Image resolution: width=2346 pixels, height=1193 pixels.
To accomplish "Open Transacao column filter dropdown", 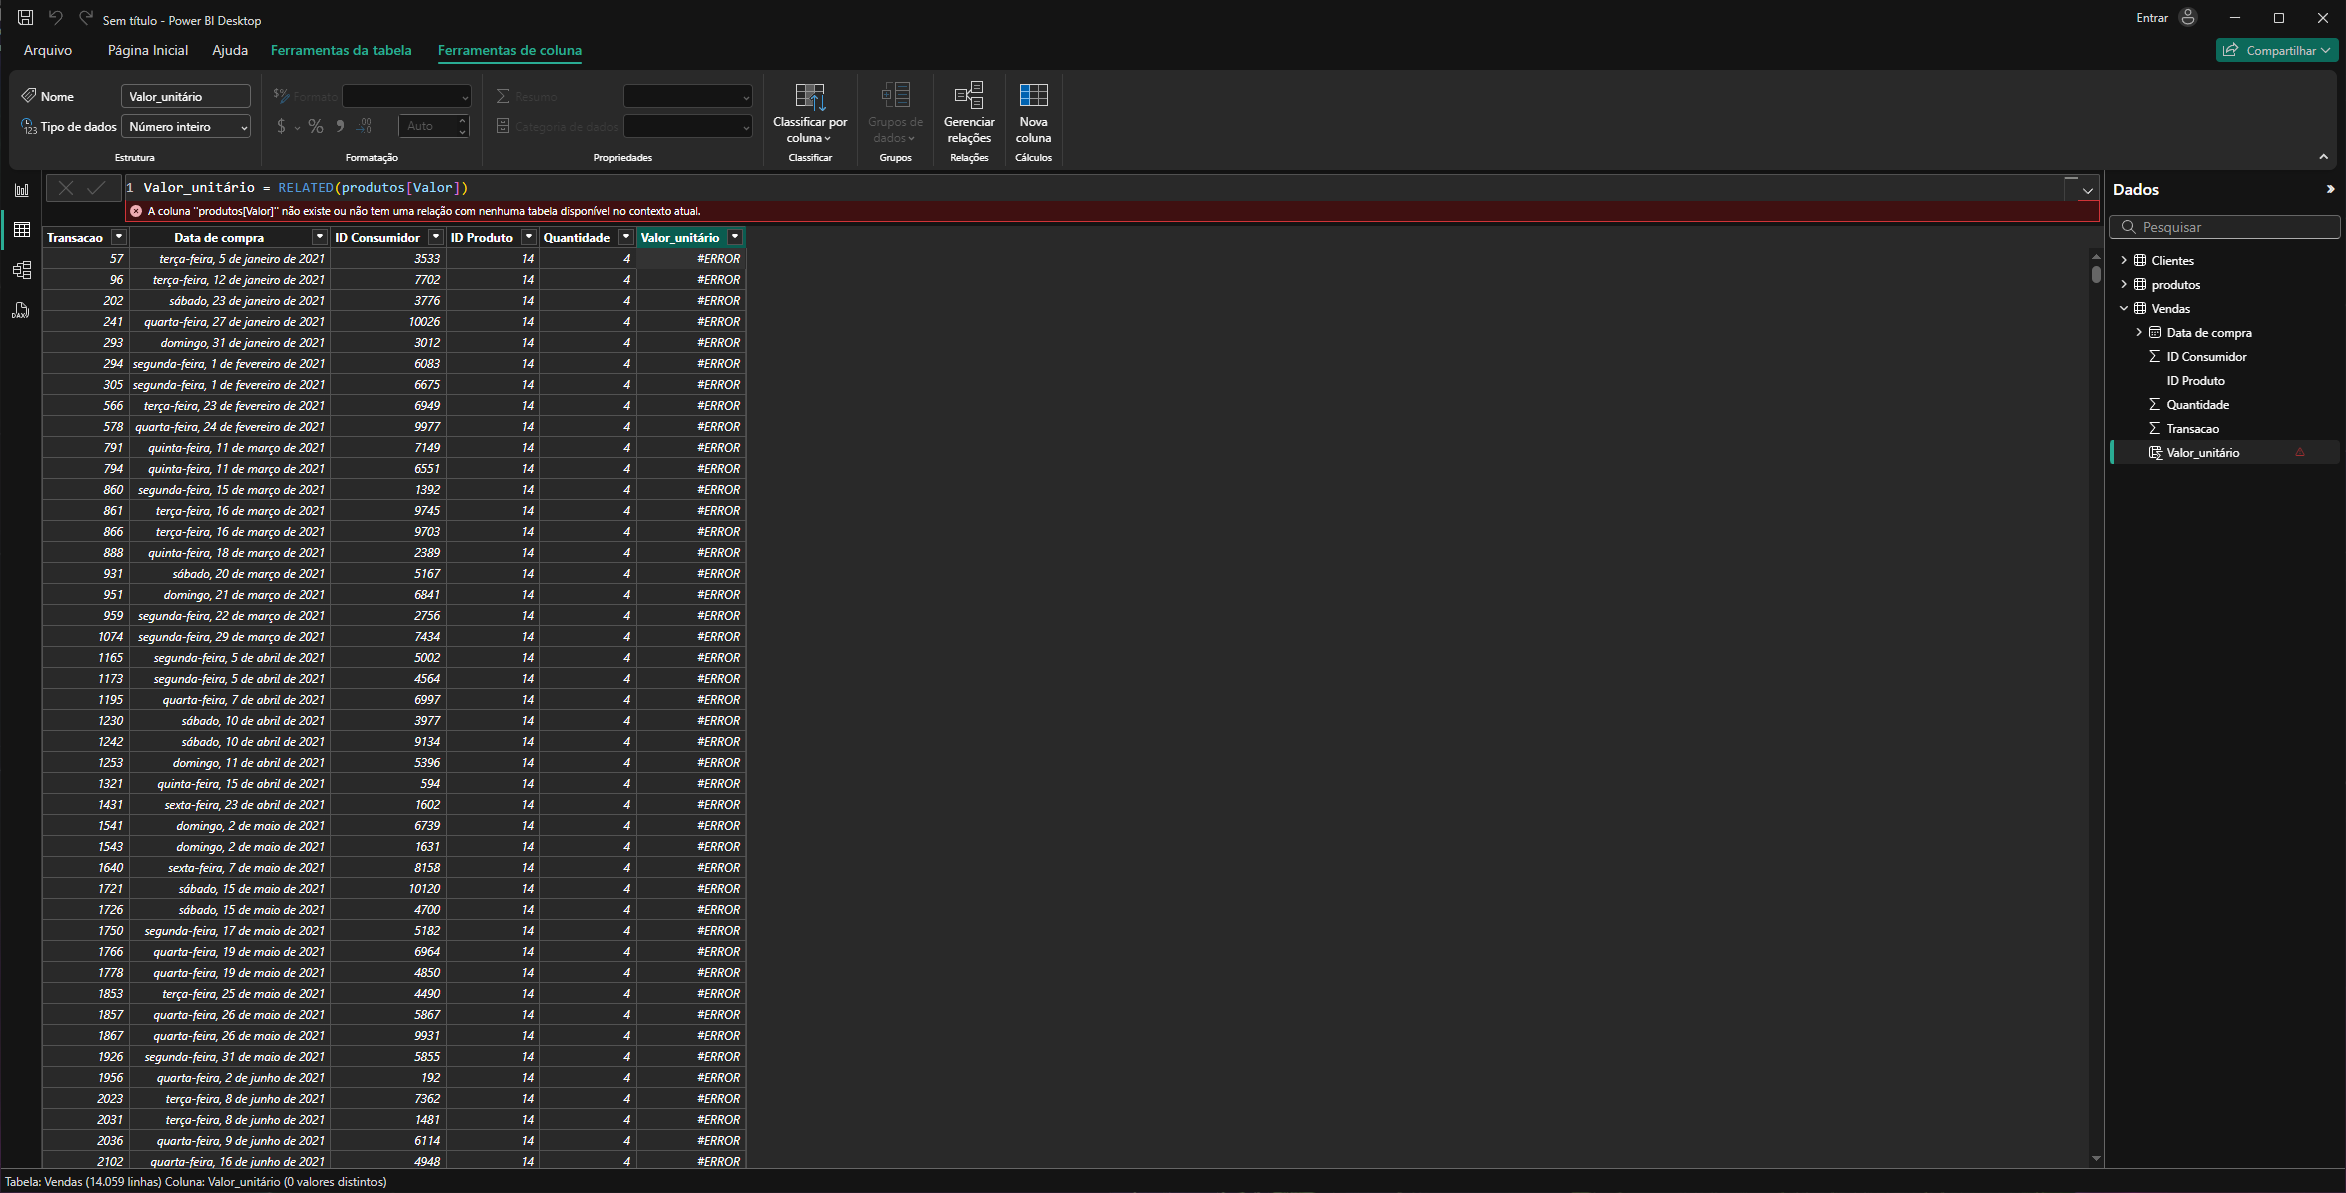I will 118,237.
